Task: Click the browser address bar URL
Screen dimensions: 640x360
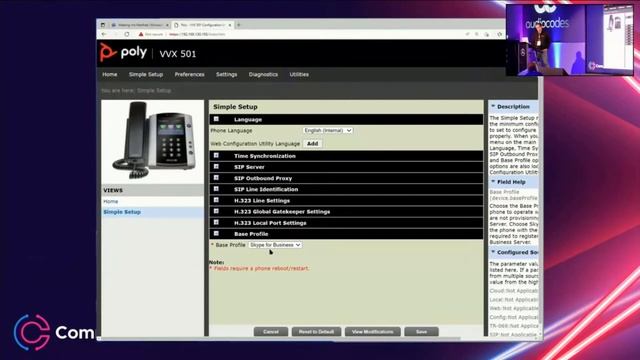Action: tap(197, 34)
